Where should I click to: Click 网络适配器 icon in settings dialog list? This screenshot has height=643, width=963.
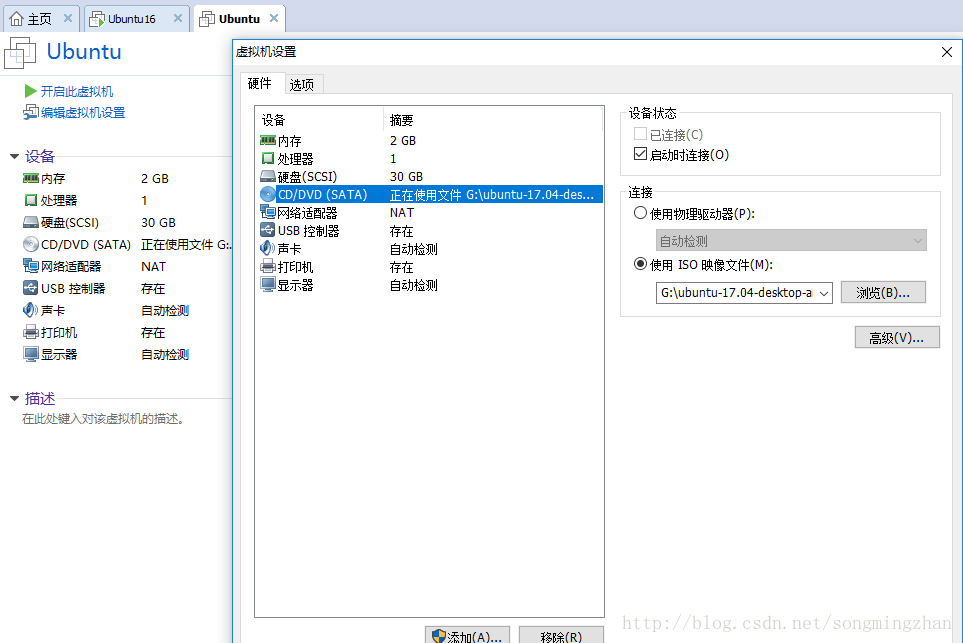268,212
